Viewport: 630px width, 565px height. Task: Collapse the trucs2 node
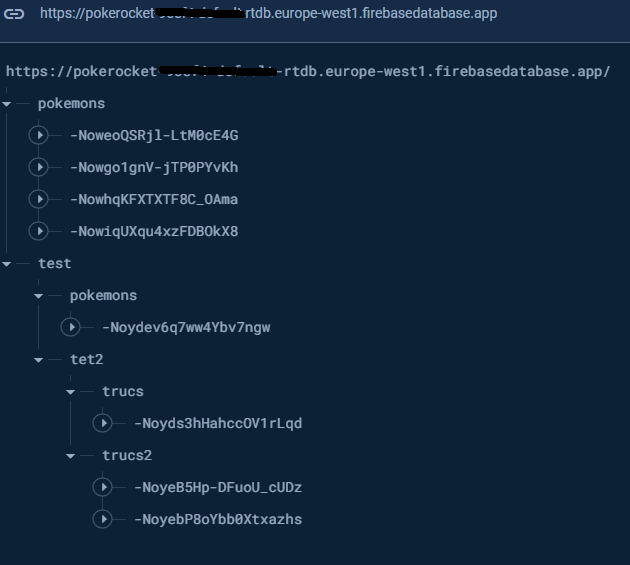point(72,455)
